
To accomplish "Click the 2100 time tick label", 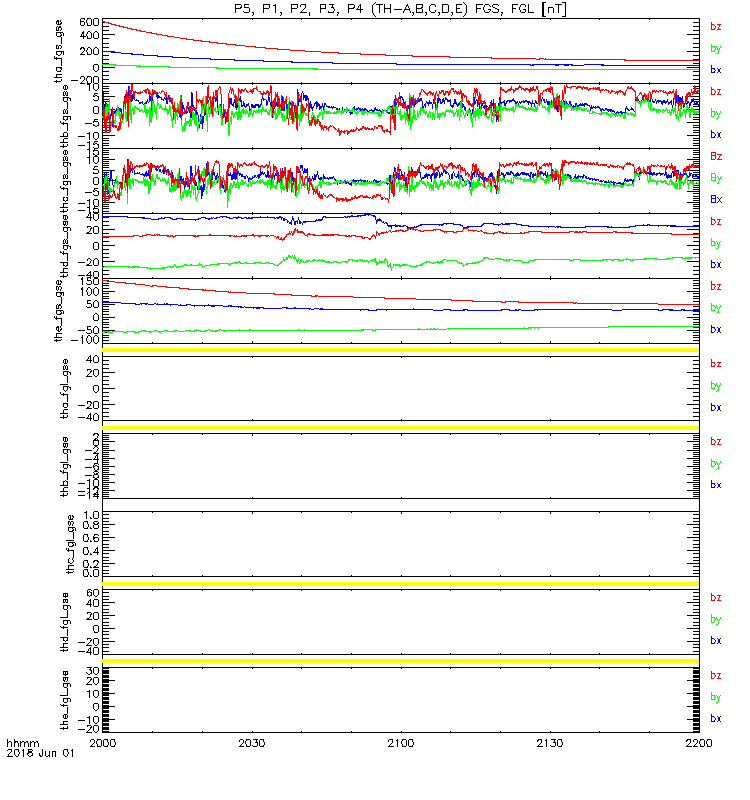I will tap(401, 743).
